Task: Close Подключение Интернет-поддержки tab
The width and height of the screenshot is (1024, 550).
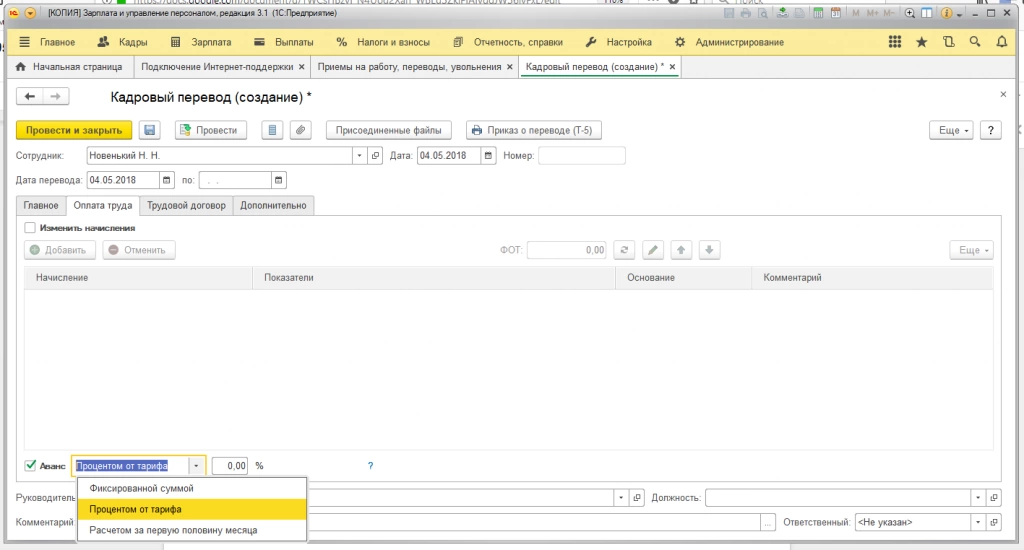Action: click(x=301, y=67)
